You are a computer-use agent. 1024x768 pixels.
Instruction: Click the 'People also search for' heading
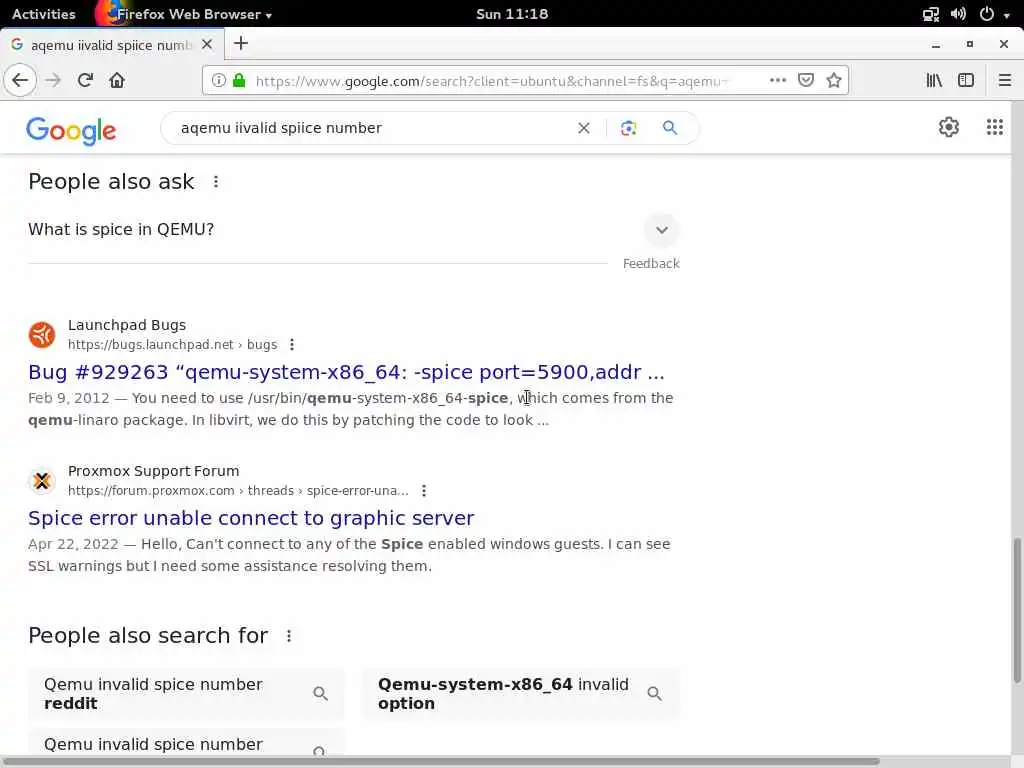[x=148, y=635]
